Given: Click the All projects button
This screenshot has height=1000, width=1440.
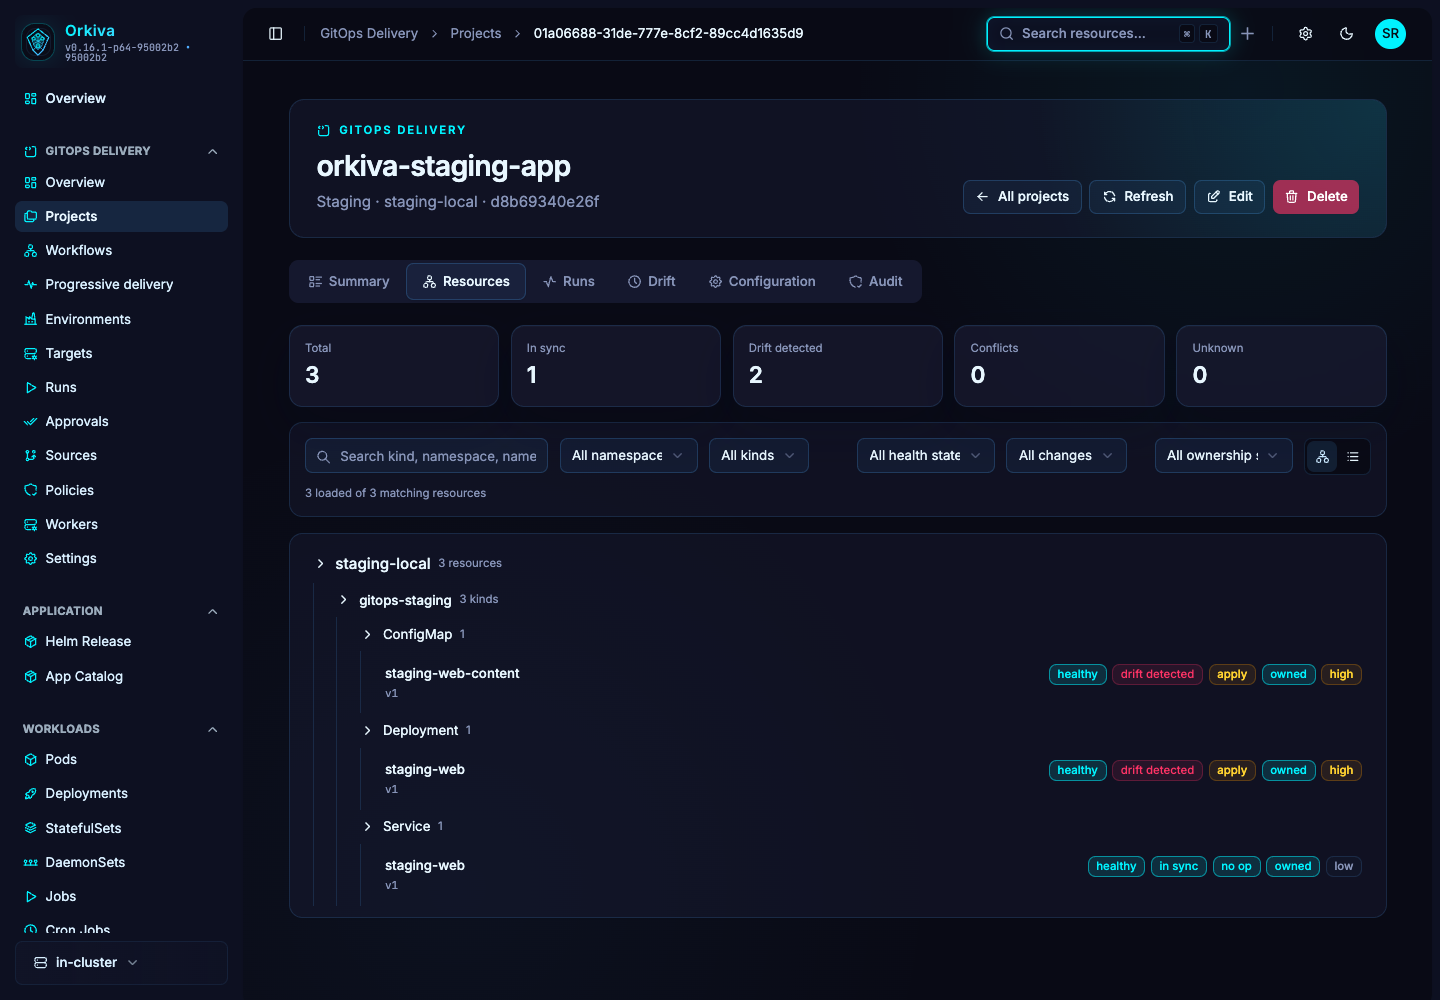Looking at the screenshot, I should tap(1022, 197).
